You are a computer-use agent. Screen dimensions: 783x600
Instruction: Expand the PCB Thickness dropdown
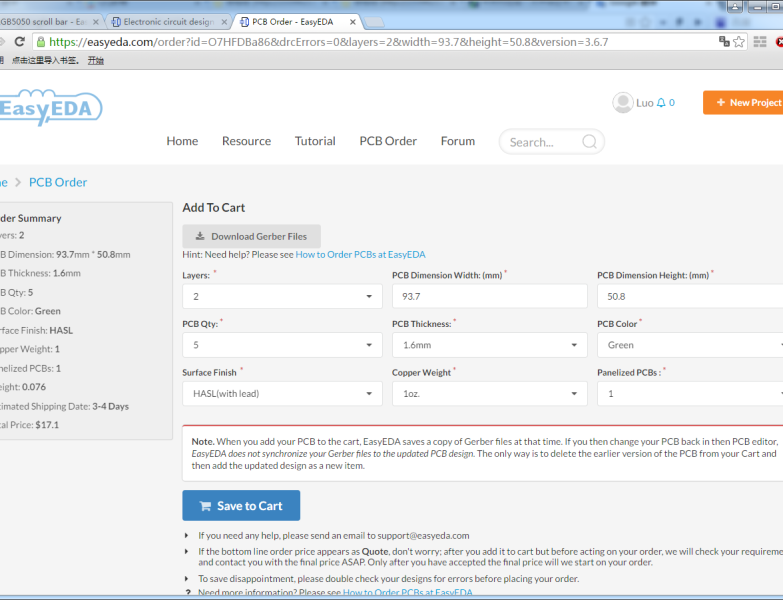(x=489, y=345)
